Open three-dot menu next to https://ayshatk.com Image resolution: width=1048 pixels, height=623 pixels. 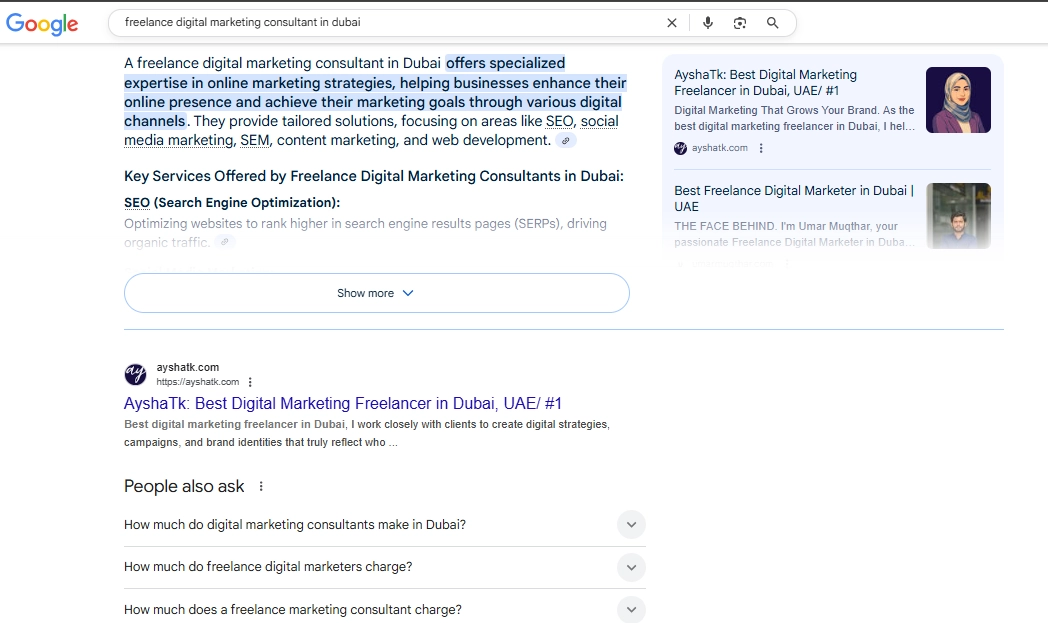click(250, 382)
